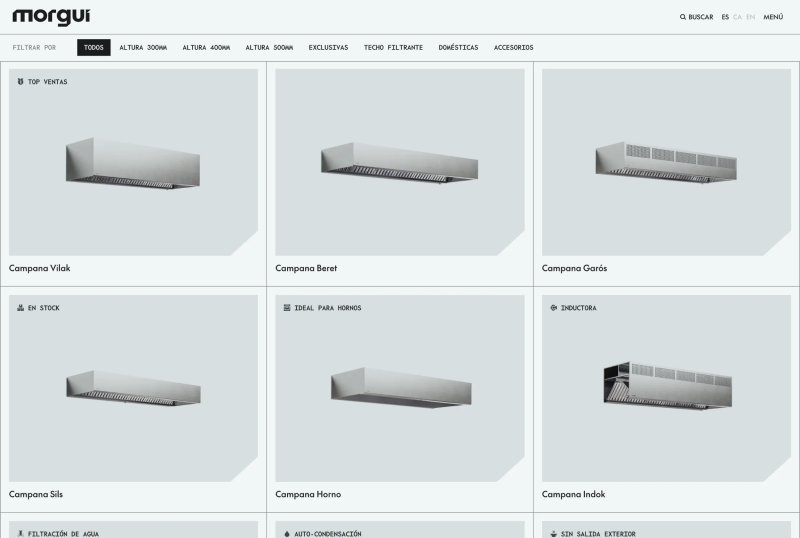Open Campana Beret product image
Screen dimensions: 800x538
click(399, 162)
